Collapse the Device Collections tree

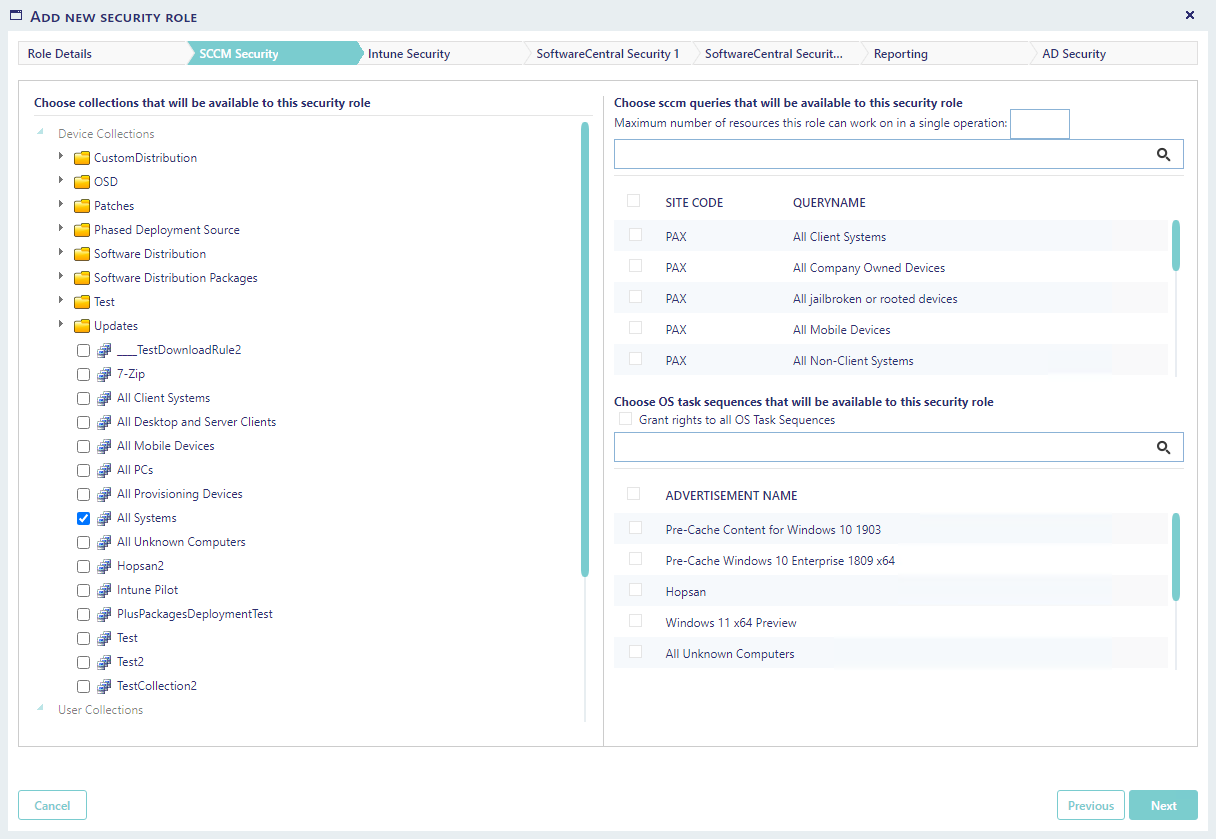(41, 133)
